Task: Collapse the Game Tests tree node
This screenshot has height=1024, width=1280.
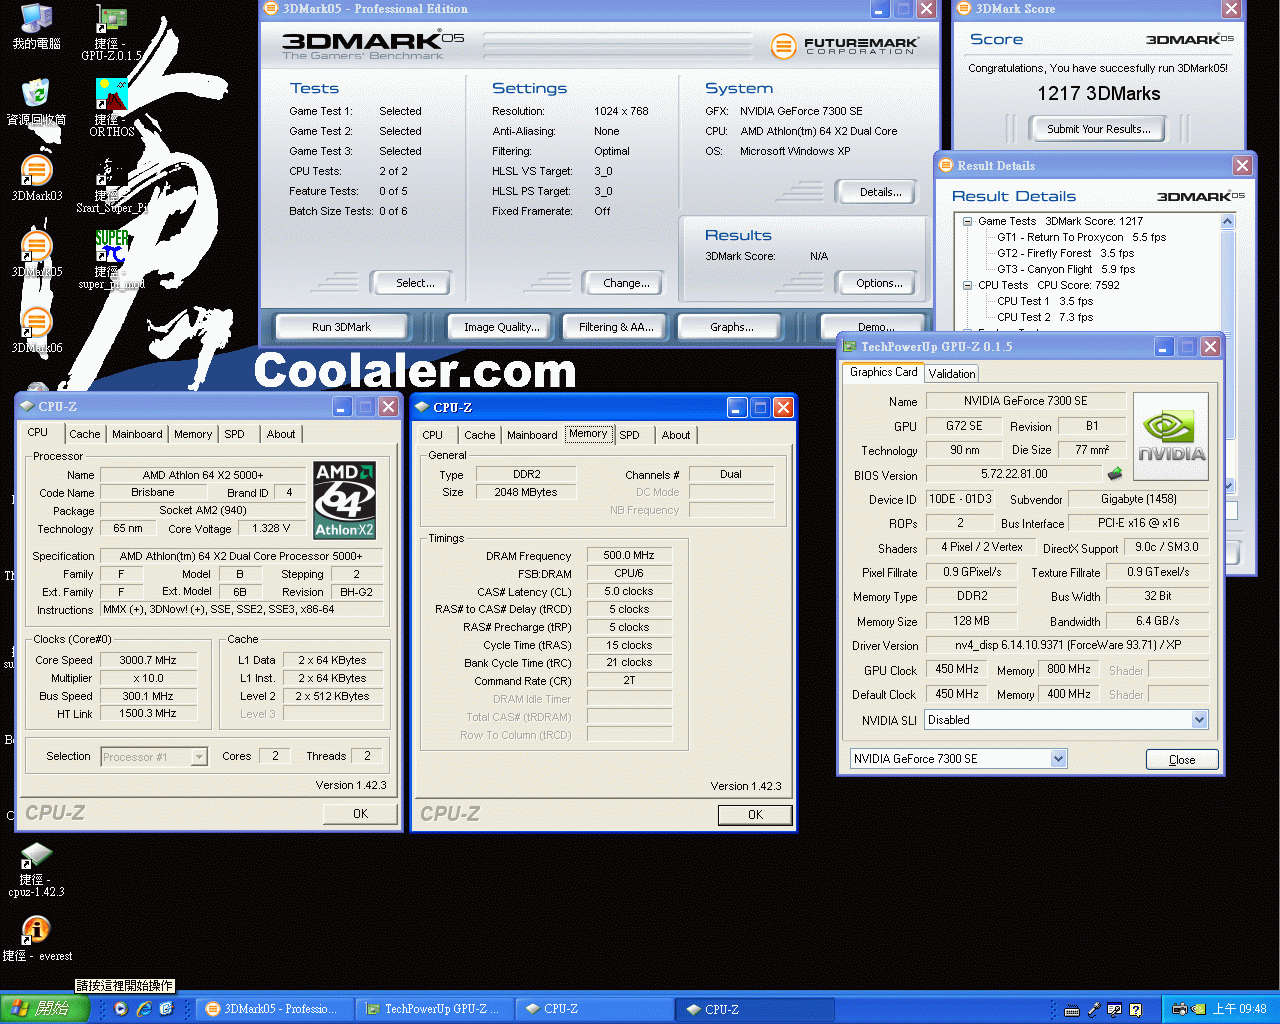Action: coord(967,222)
